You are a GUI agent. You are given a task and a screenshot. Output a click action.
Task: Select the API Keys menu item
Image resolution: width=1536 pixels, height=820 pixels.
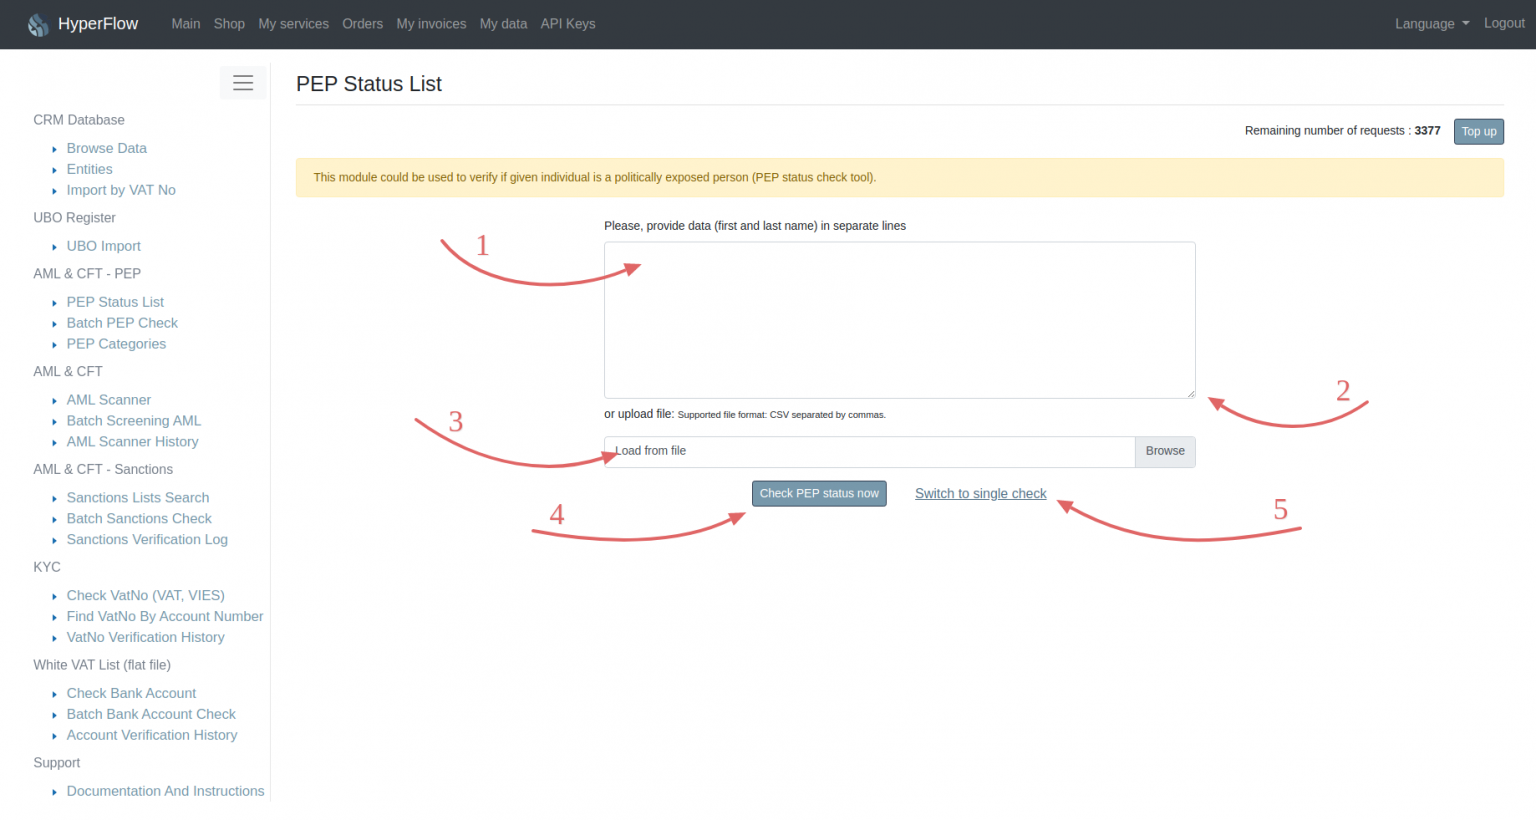(567, 23)
